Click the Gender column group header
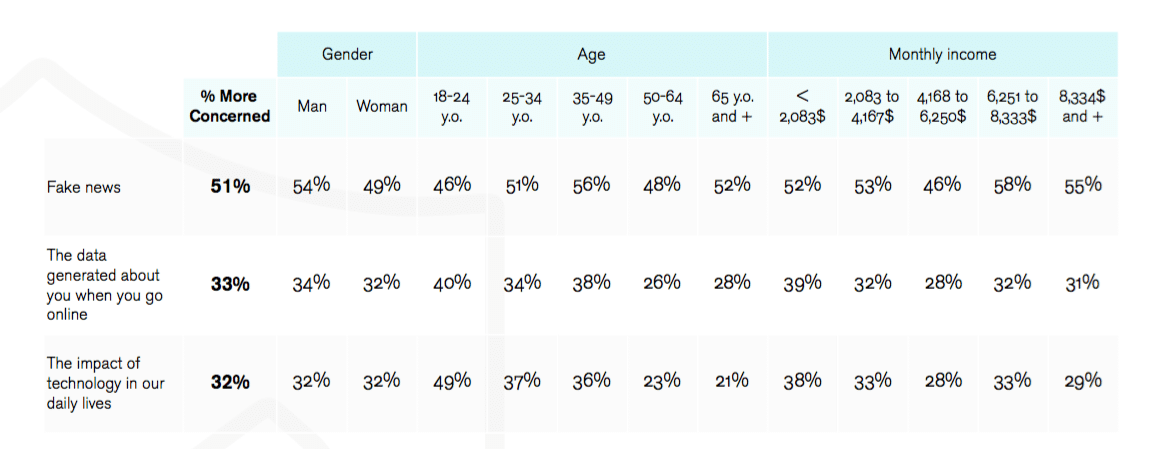 347,54
